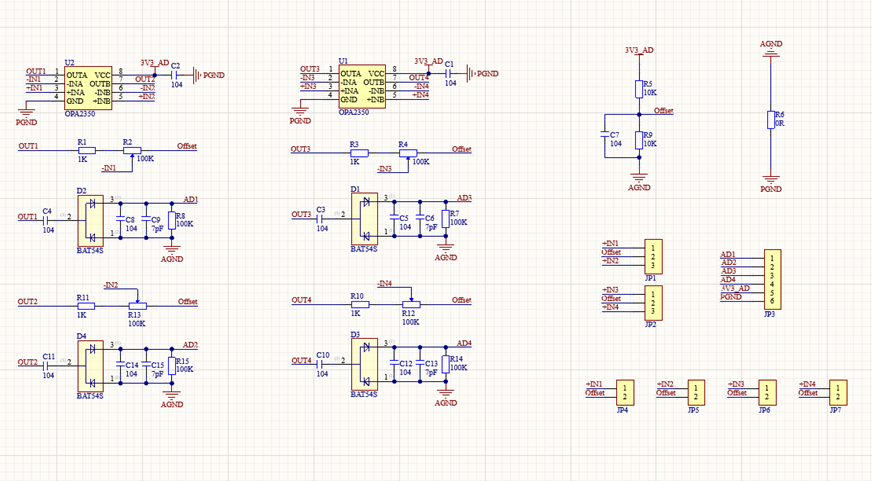Click the Offset label beside R5 junction

[663, 111]
